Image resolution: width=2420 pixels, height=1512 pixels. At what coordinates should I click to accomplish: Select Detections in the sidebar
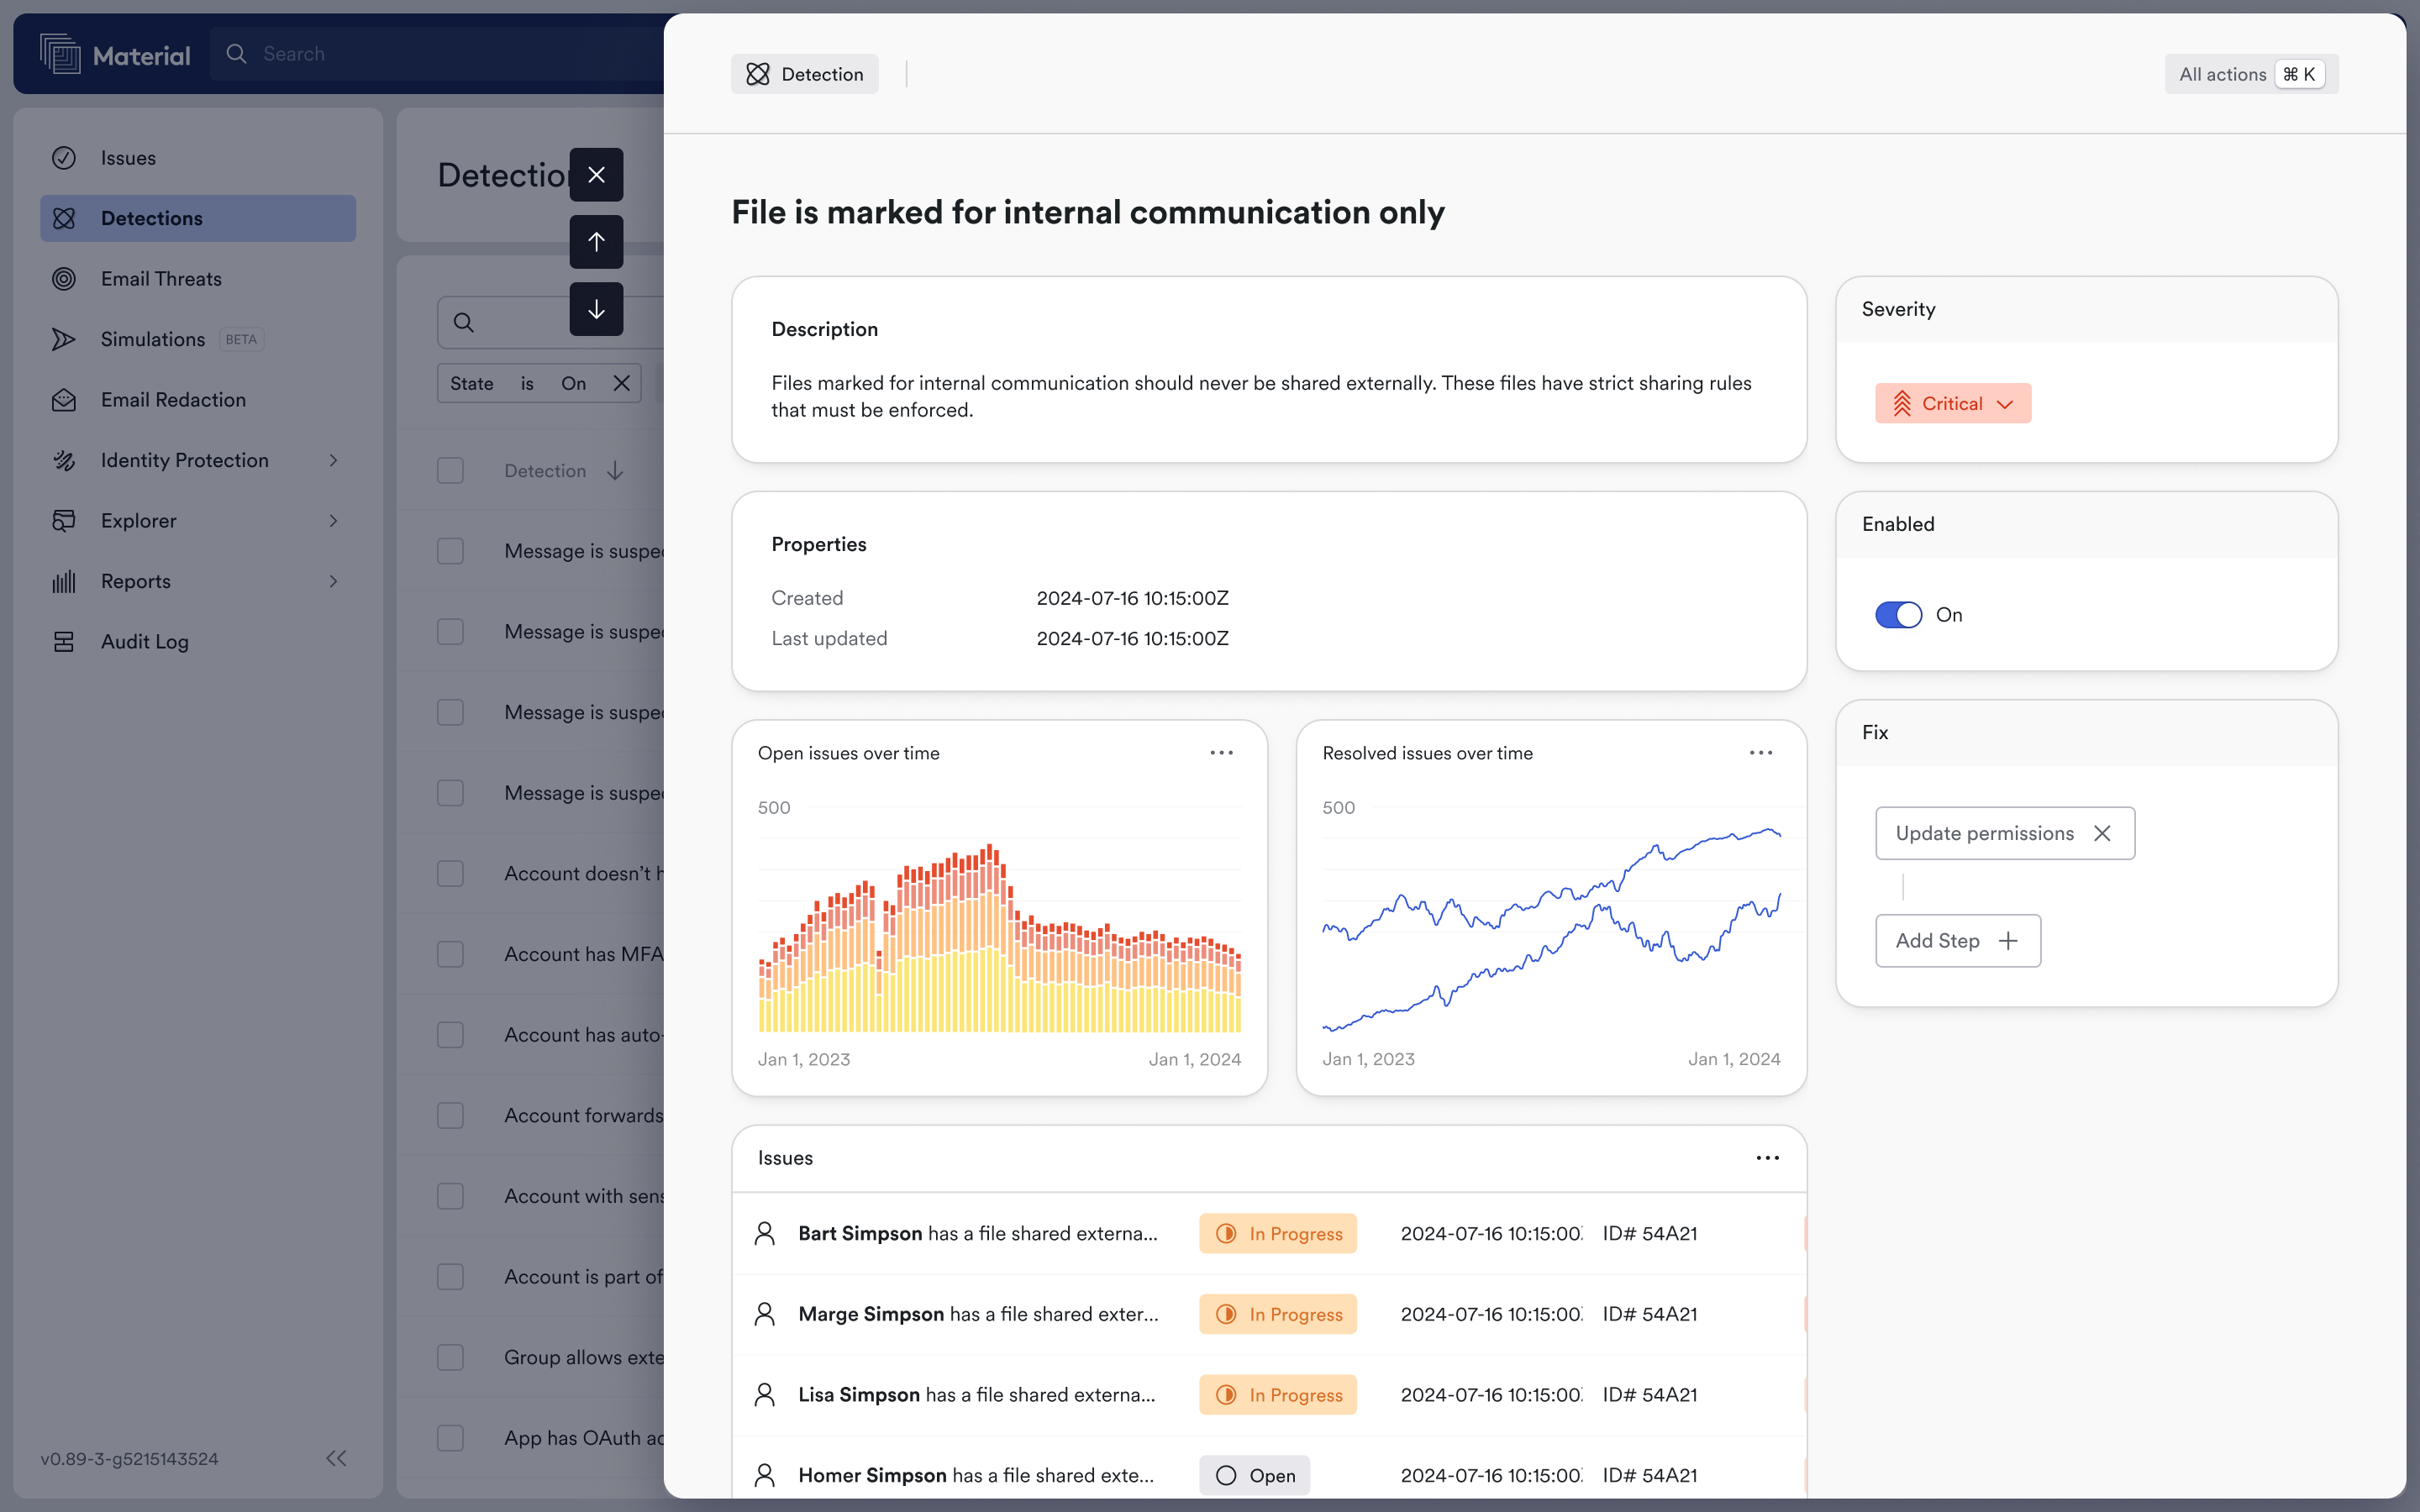198,218
